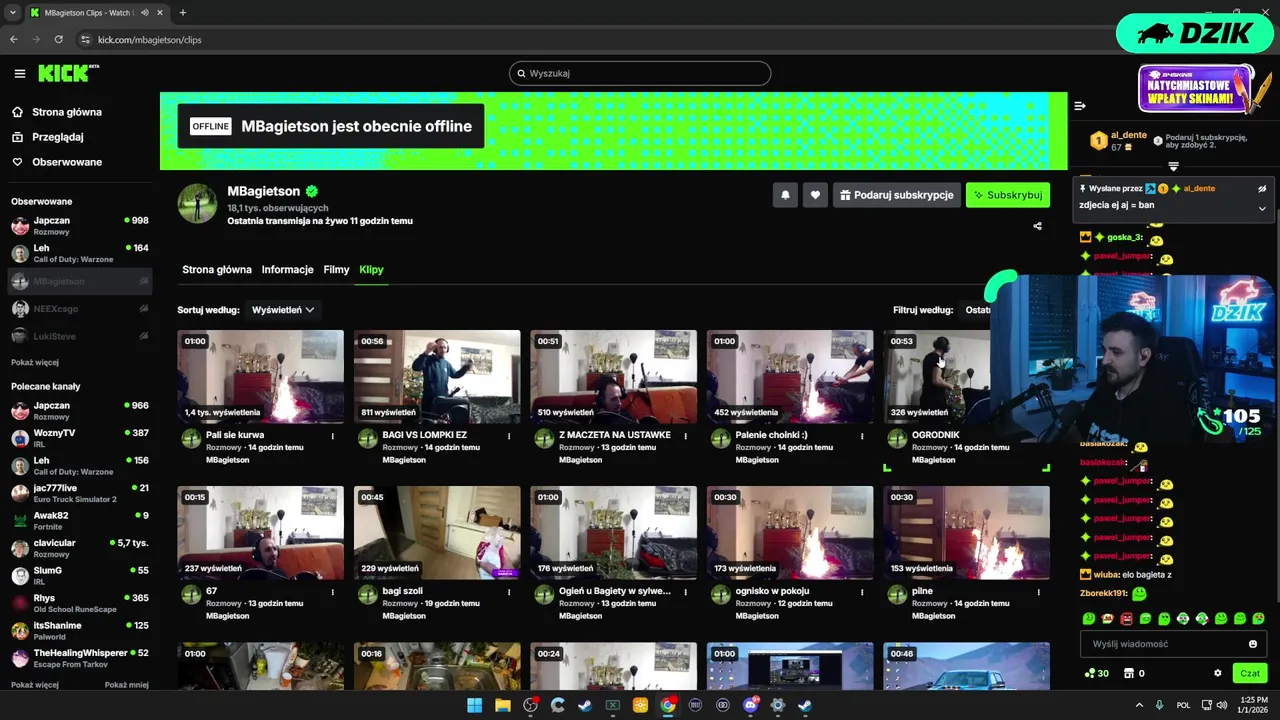Click the browser reload button
1280x720 pixels.
click(x=59, y=39)
